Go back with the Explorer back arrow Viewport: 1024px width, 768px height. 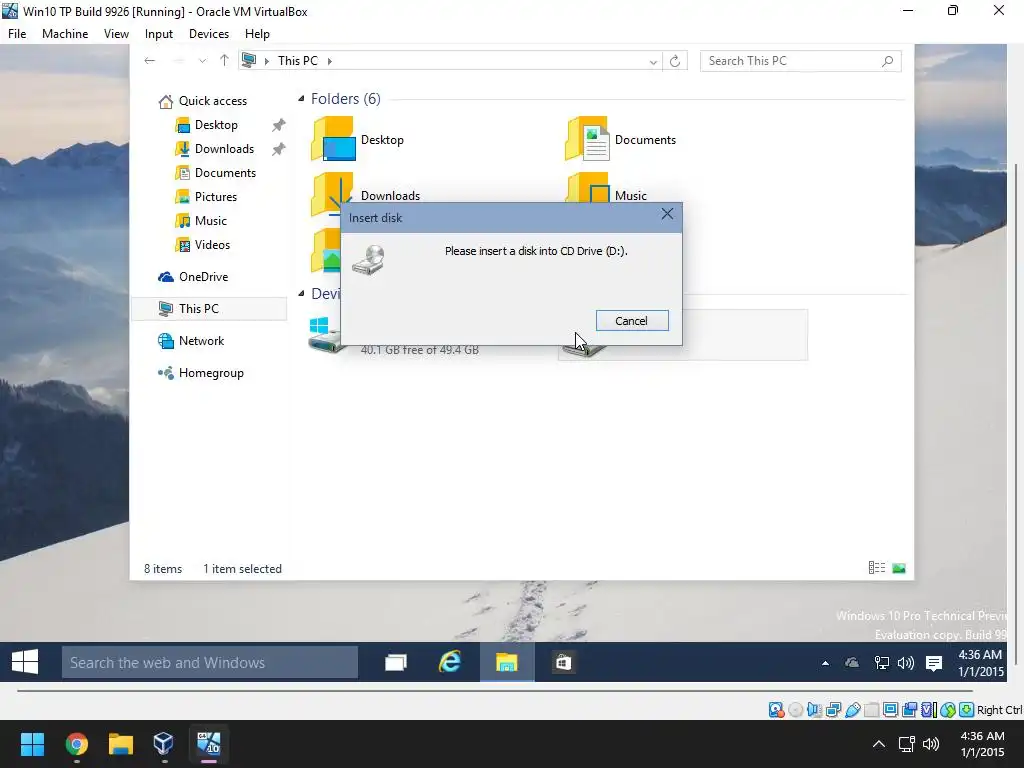click(150, 61)
